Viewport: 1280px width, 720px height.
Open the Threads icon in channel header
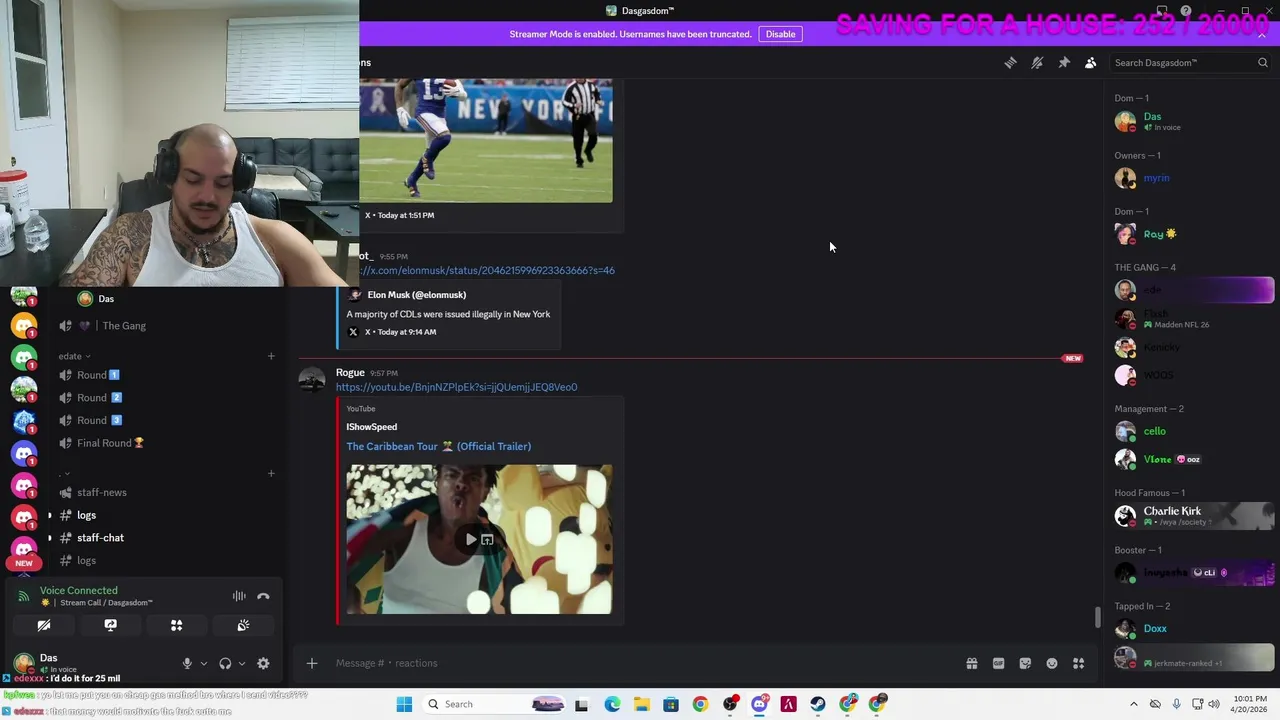[x=1010, y=63]
